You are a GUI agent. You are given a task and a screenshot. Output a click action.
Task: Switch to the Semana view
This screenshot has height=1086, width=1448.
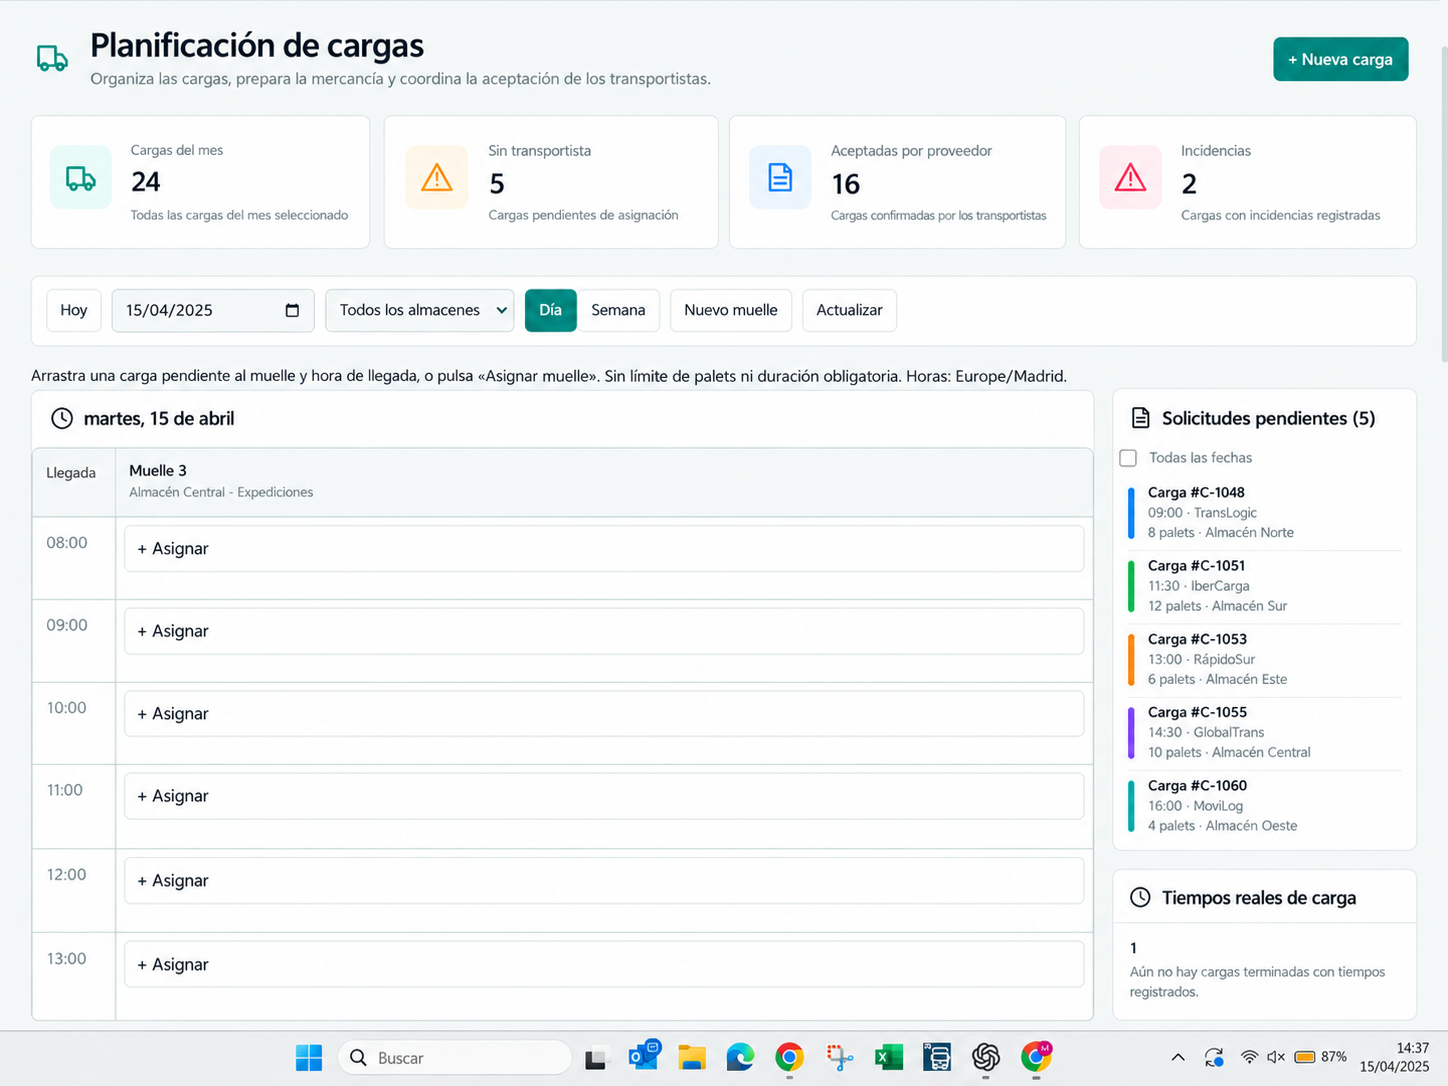click(x=618, y=310)
